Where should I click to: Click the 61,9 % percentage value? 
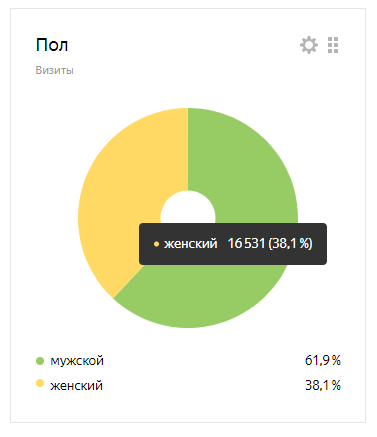pos(323,360)
